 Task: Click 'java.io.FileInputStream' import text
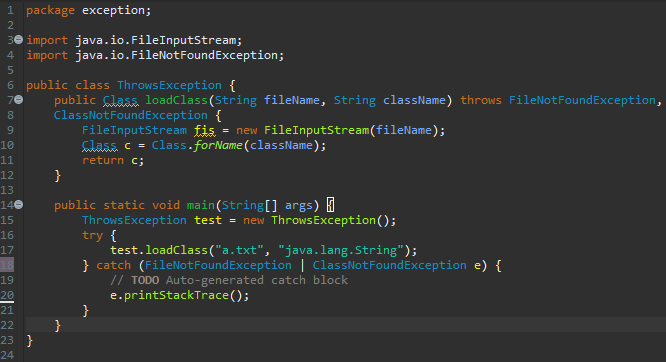coord(156,40)
